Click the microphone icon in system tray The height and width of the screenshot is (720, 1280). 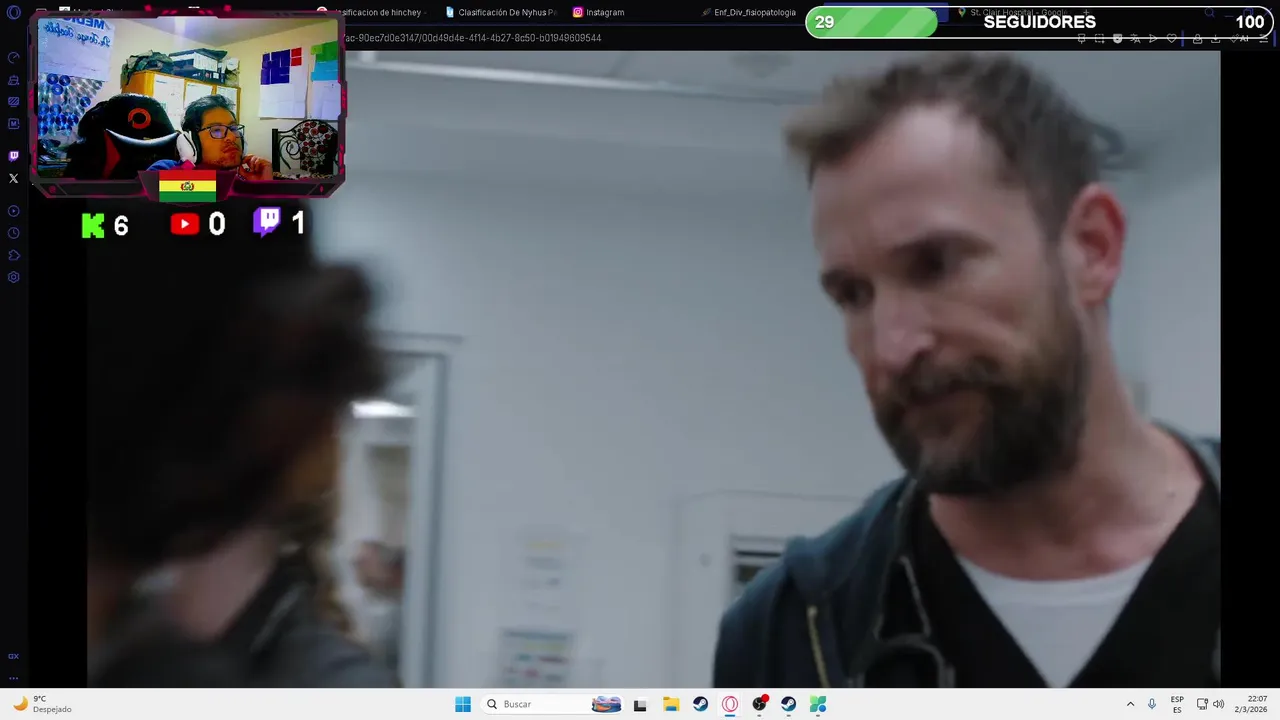pyautogui.click(x=1152, y=704)
